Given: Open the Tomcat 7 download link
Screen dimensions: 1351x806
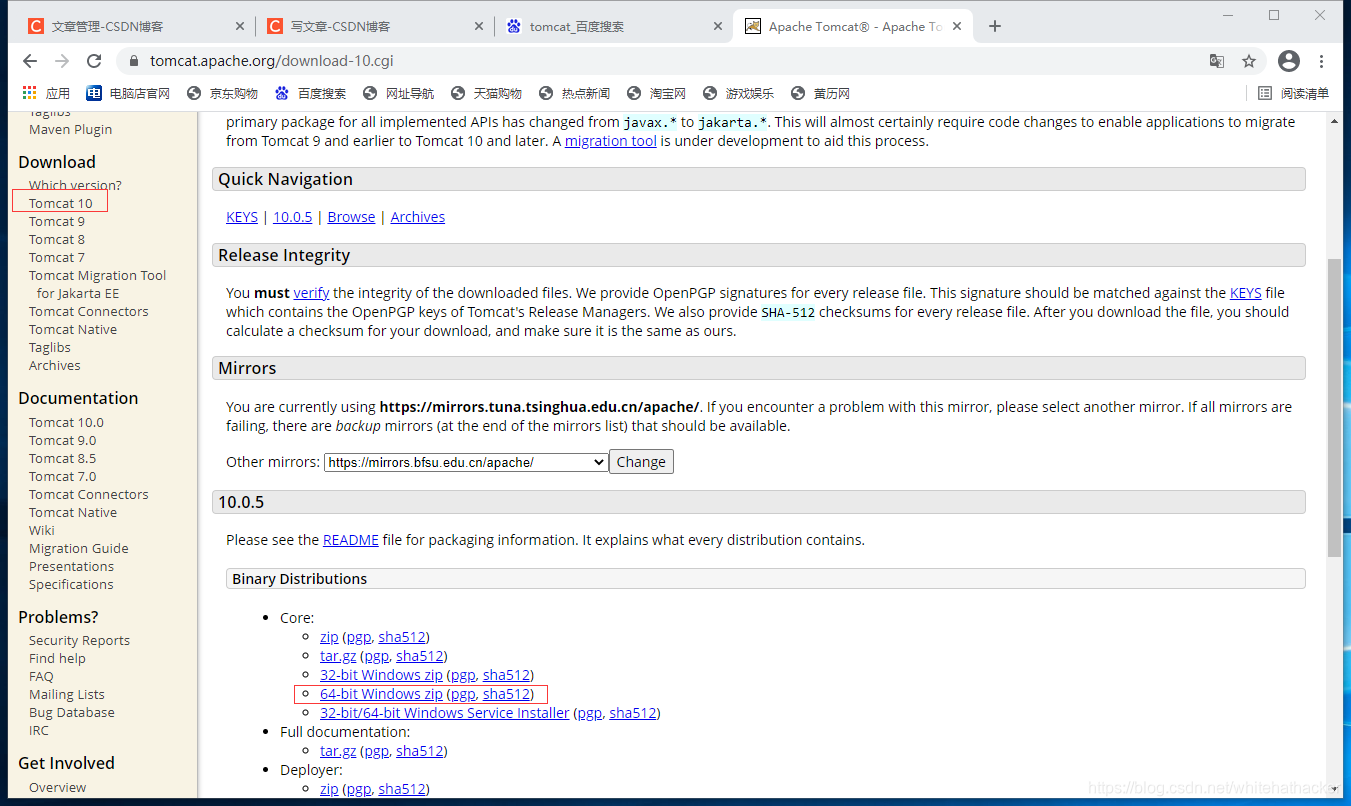Looking at the screenshot, I should (x=57, y=257).
